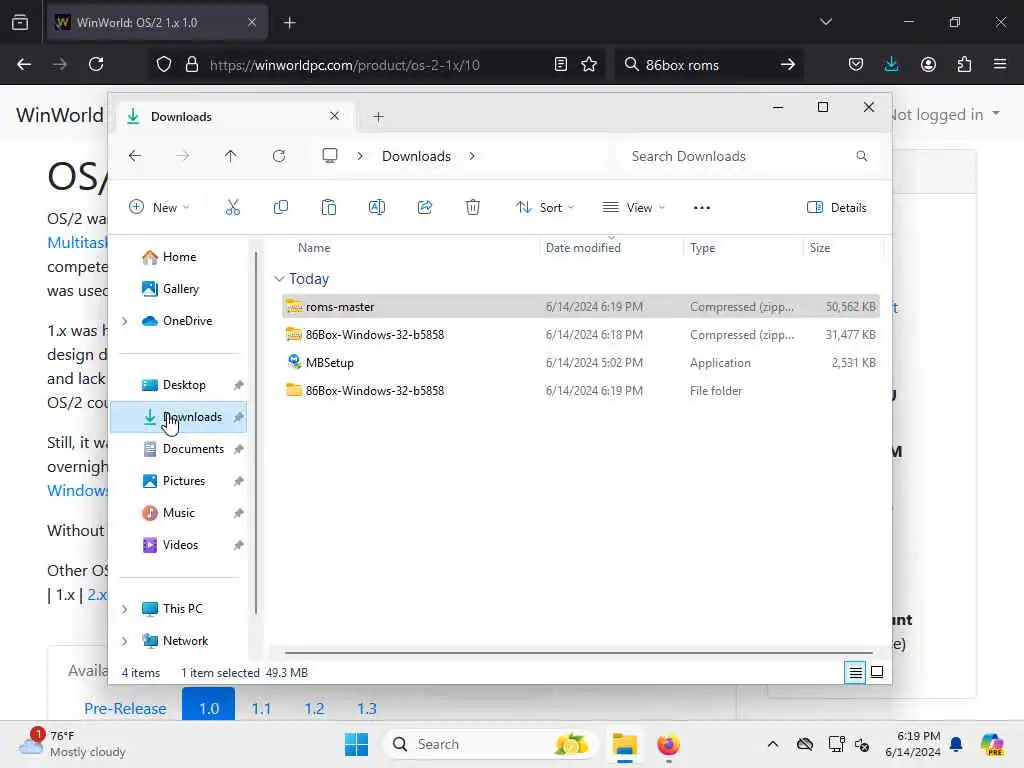Open notification bell in system tray

(956, 744)
